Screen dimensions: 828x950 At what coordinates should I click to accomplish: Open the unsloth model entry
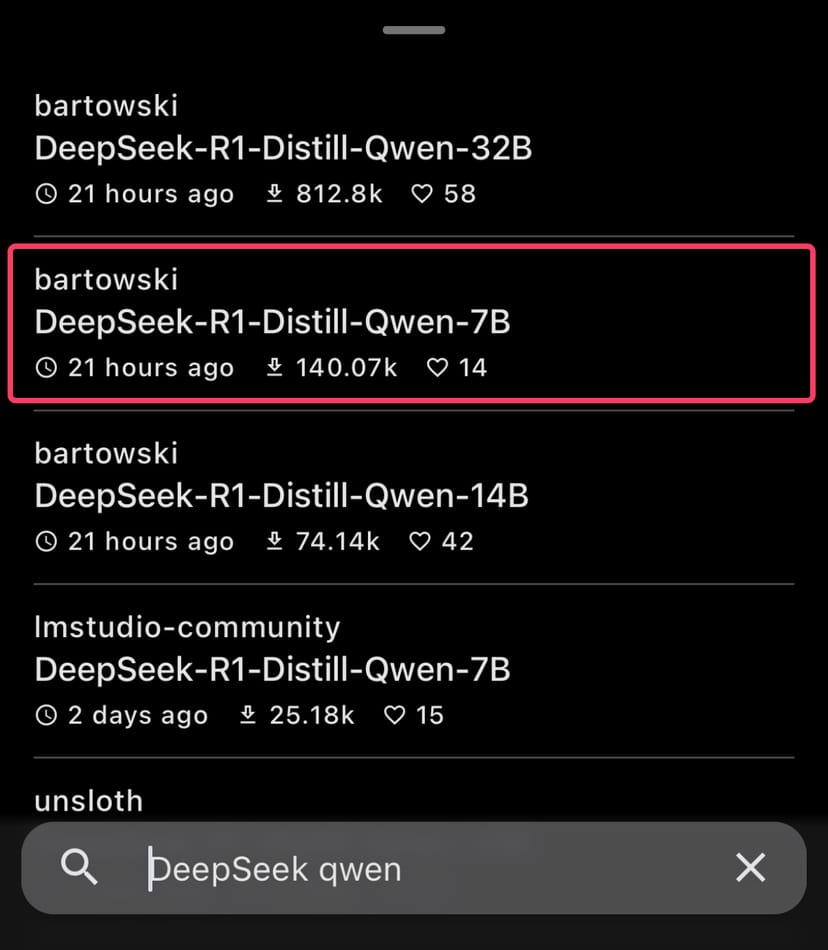[x=89, y=800]
